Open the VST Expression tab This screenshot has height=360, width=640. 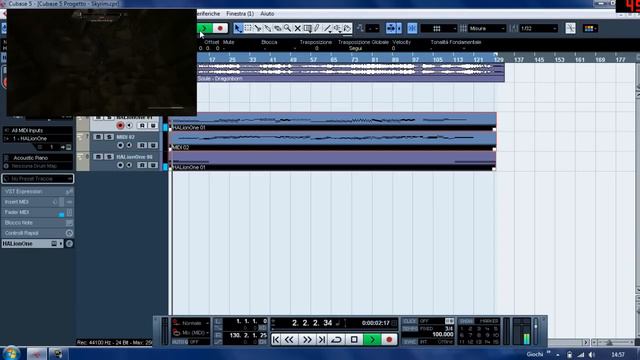coord(38,191)
